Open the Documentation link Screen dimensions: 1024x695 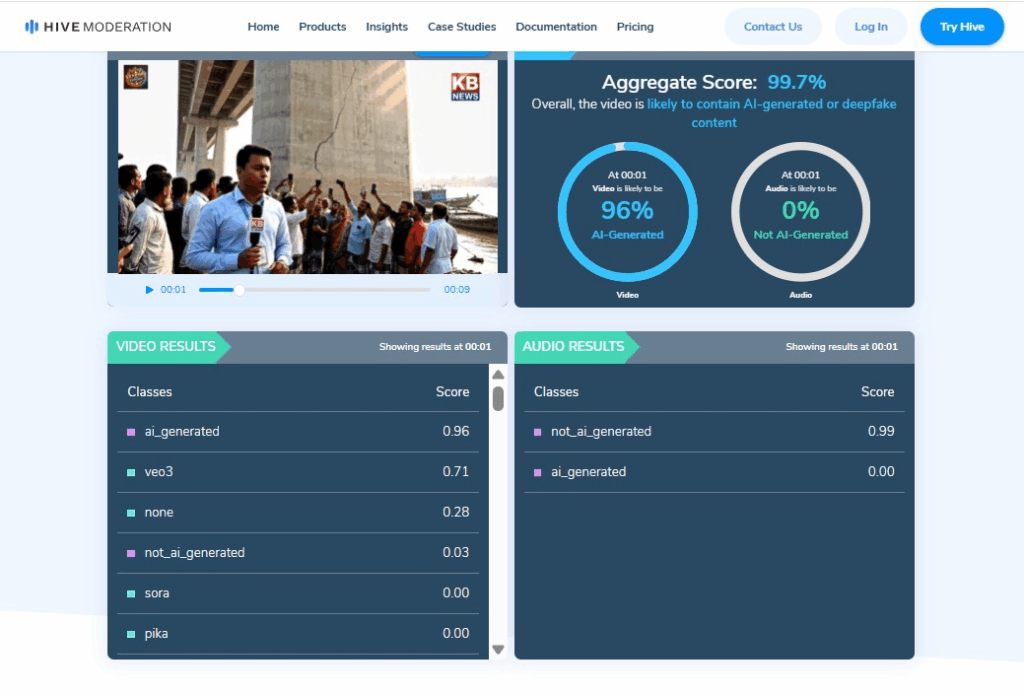click(x=556, y=27)
